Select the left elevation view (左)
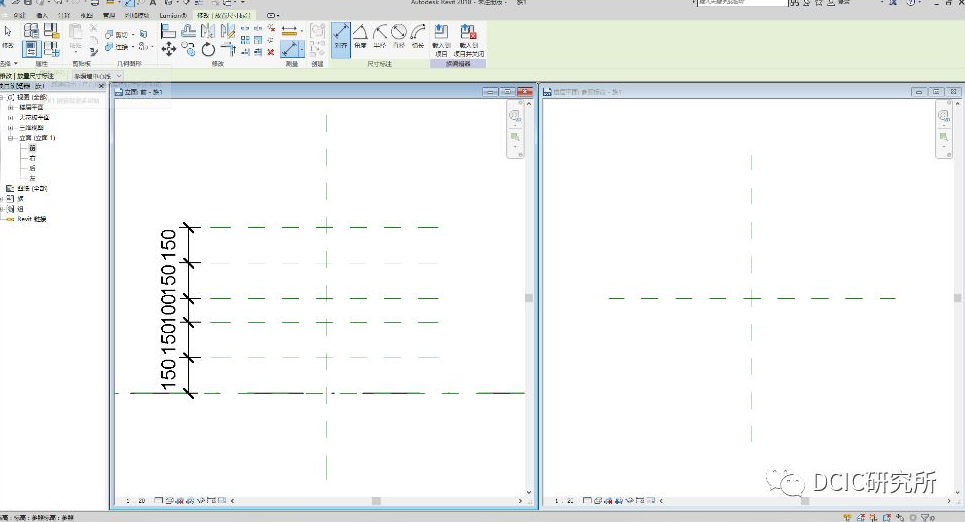The image size is (965, 522). pyautogui.click(x=32, y=178)
